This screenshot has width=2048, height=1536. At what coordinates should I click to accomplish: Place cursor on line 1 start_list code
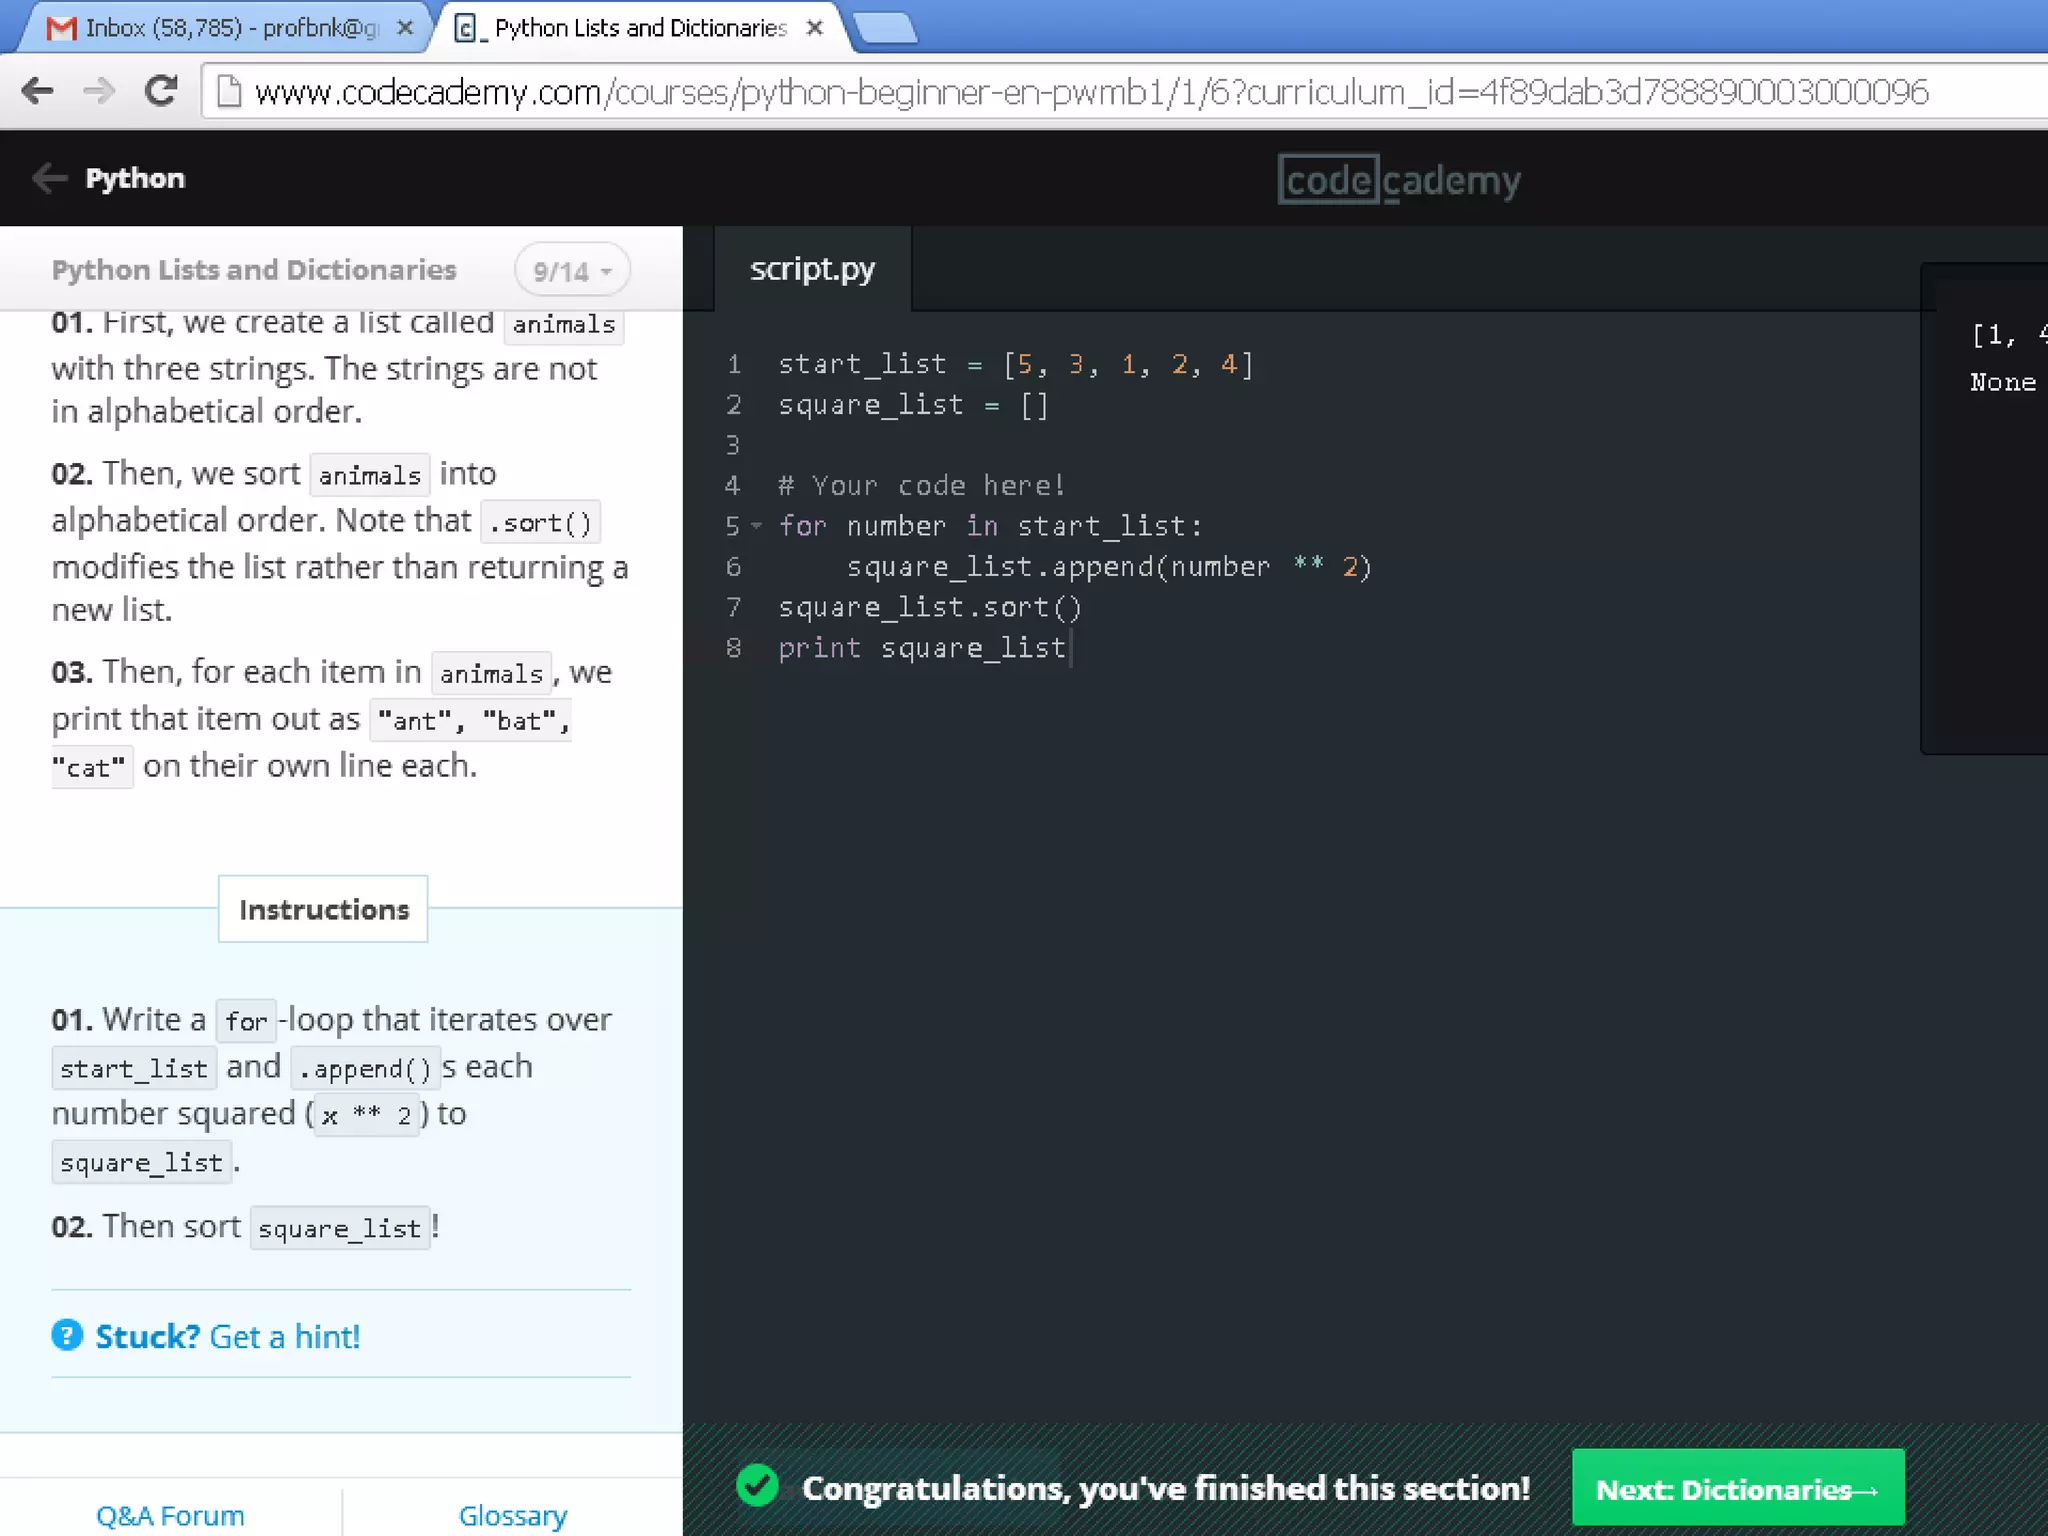(1015, 364)
